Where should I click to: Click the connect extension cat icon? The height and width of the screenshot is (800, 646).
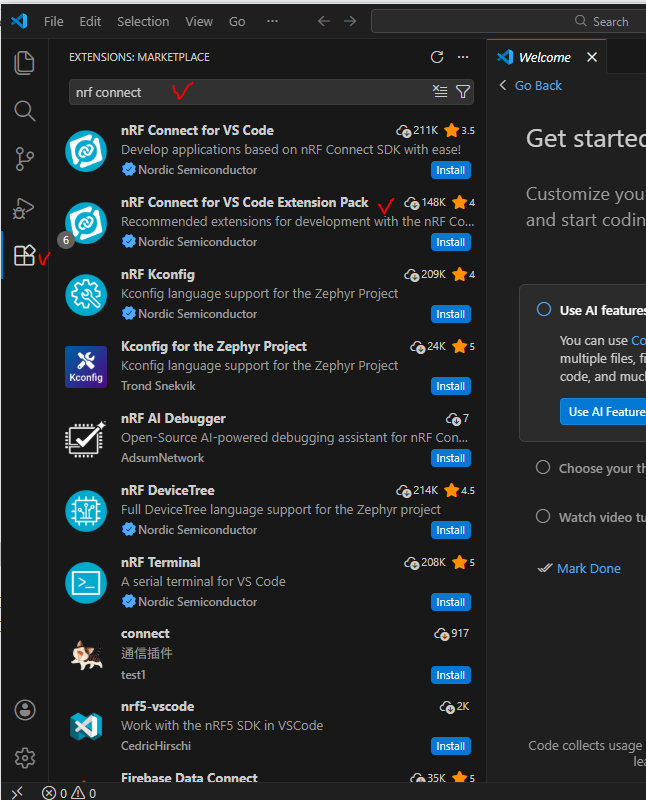86,655
